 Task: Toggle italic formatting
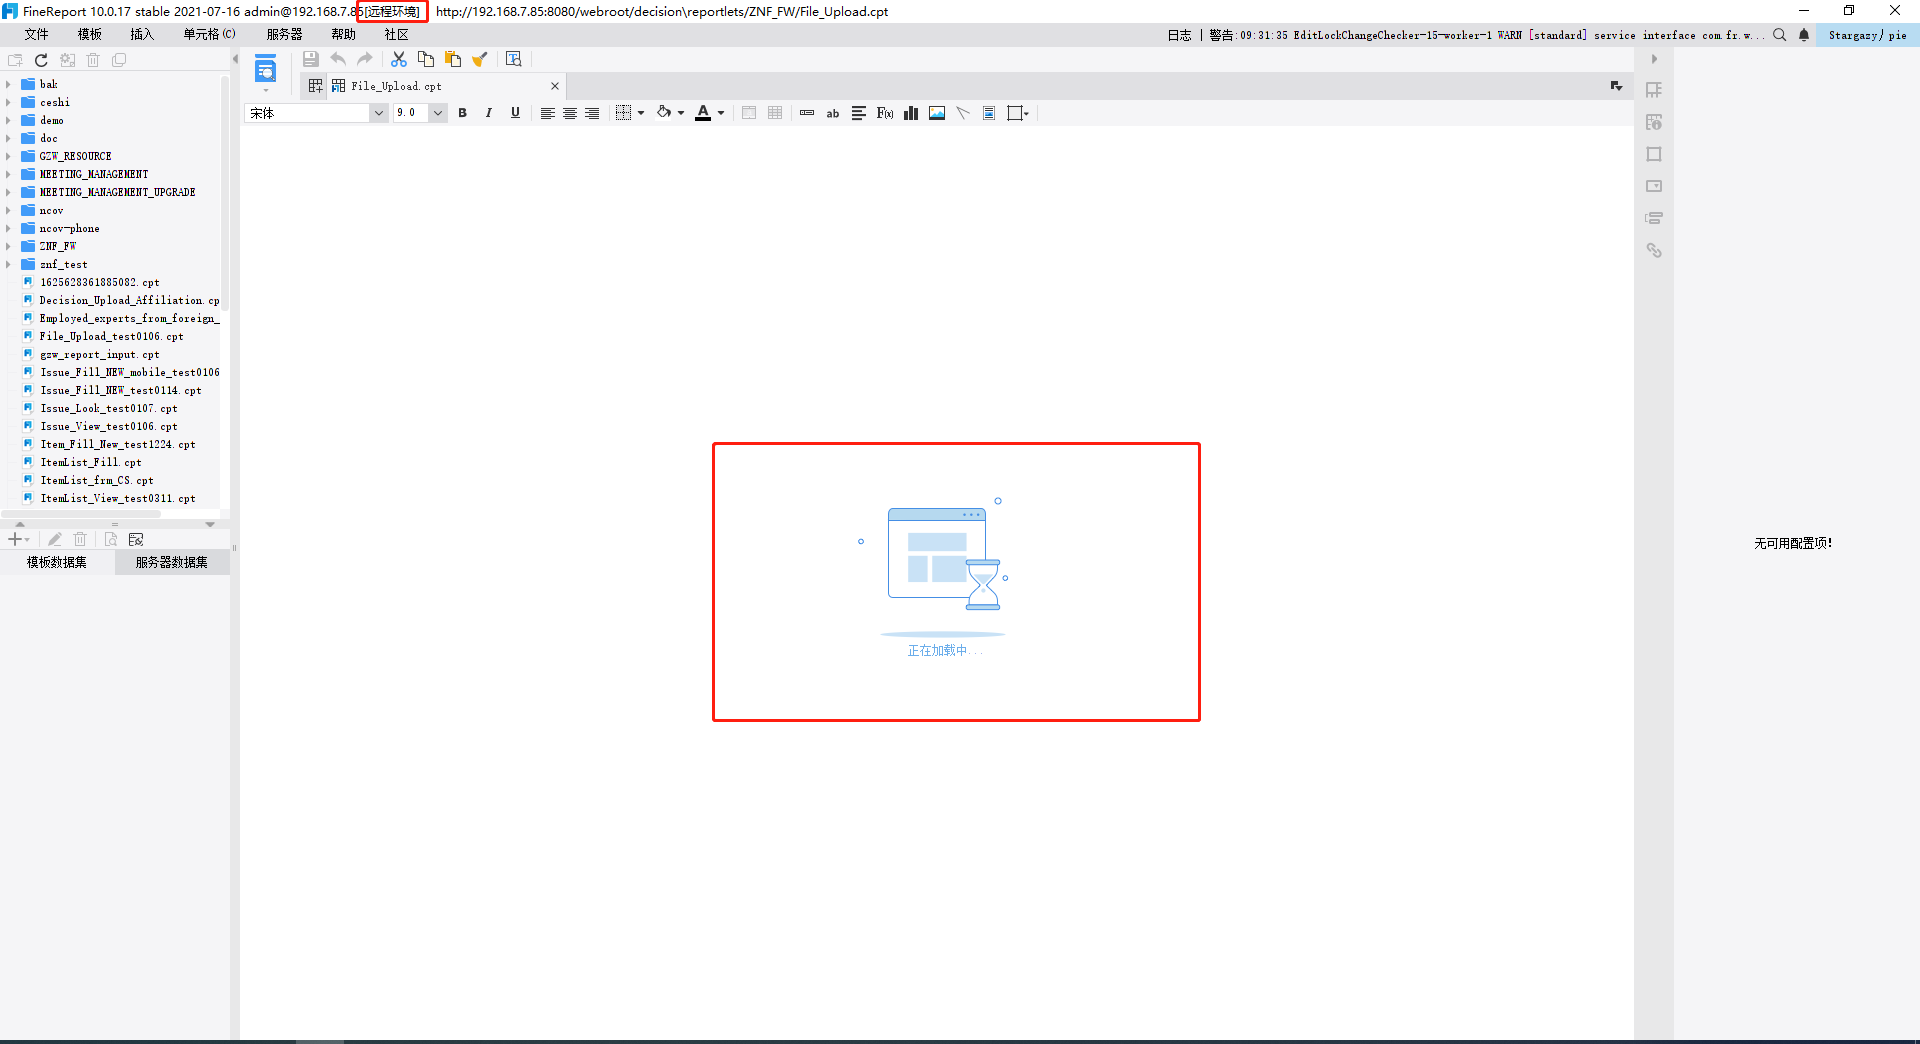point(489,113)
